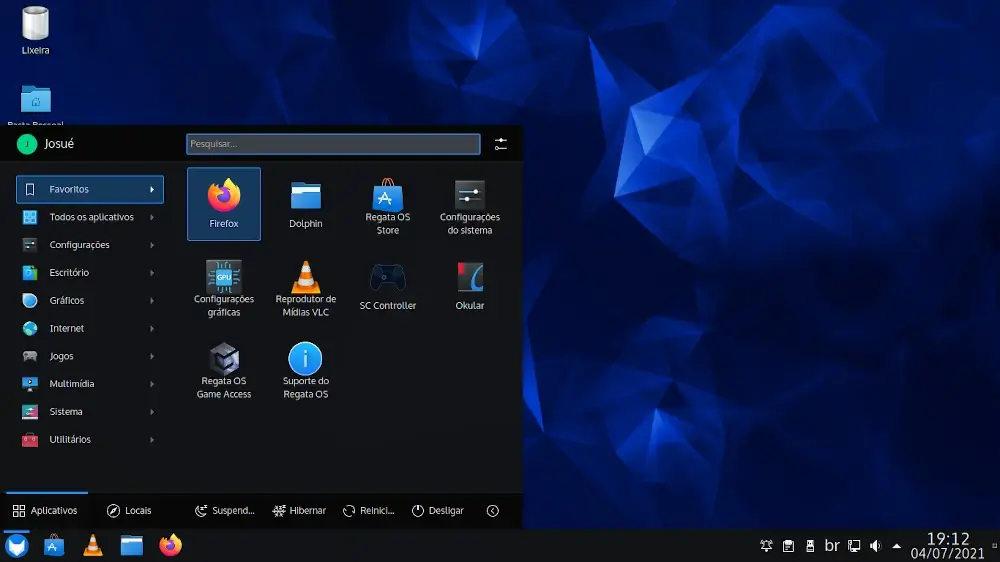Screen dimensions: 1000x562
Task: Open Regata OS Game Access
Action: [x=224, y=367]
